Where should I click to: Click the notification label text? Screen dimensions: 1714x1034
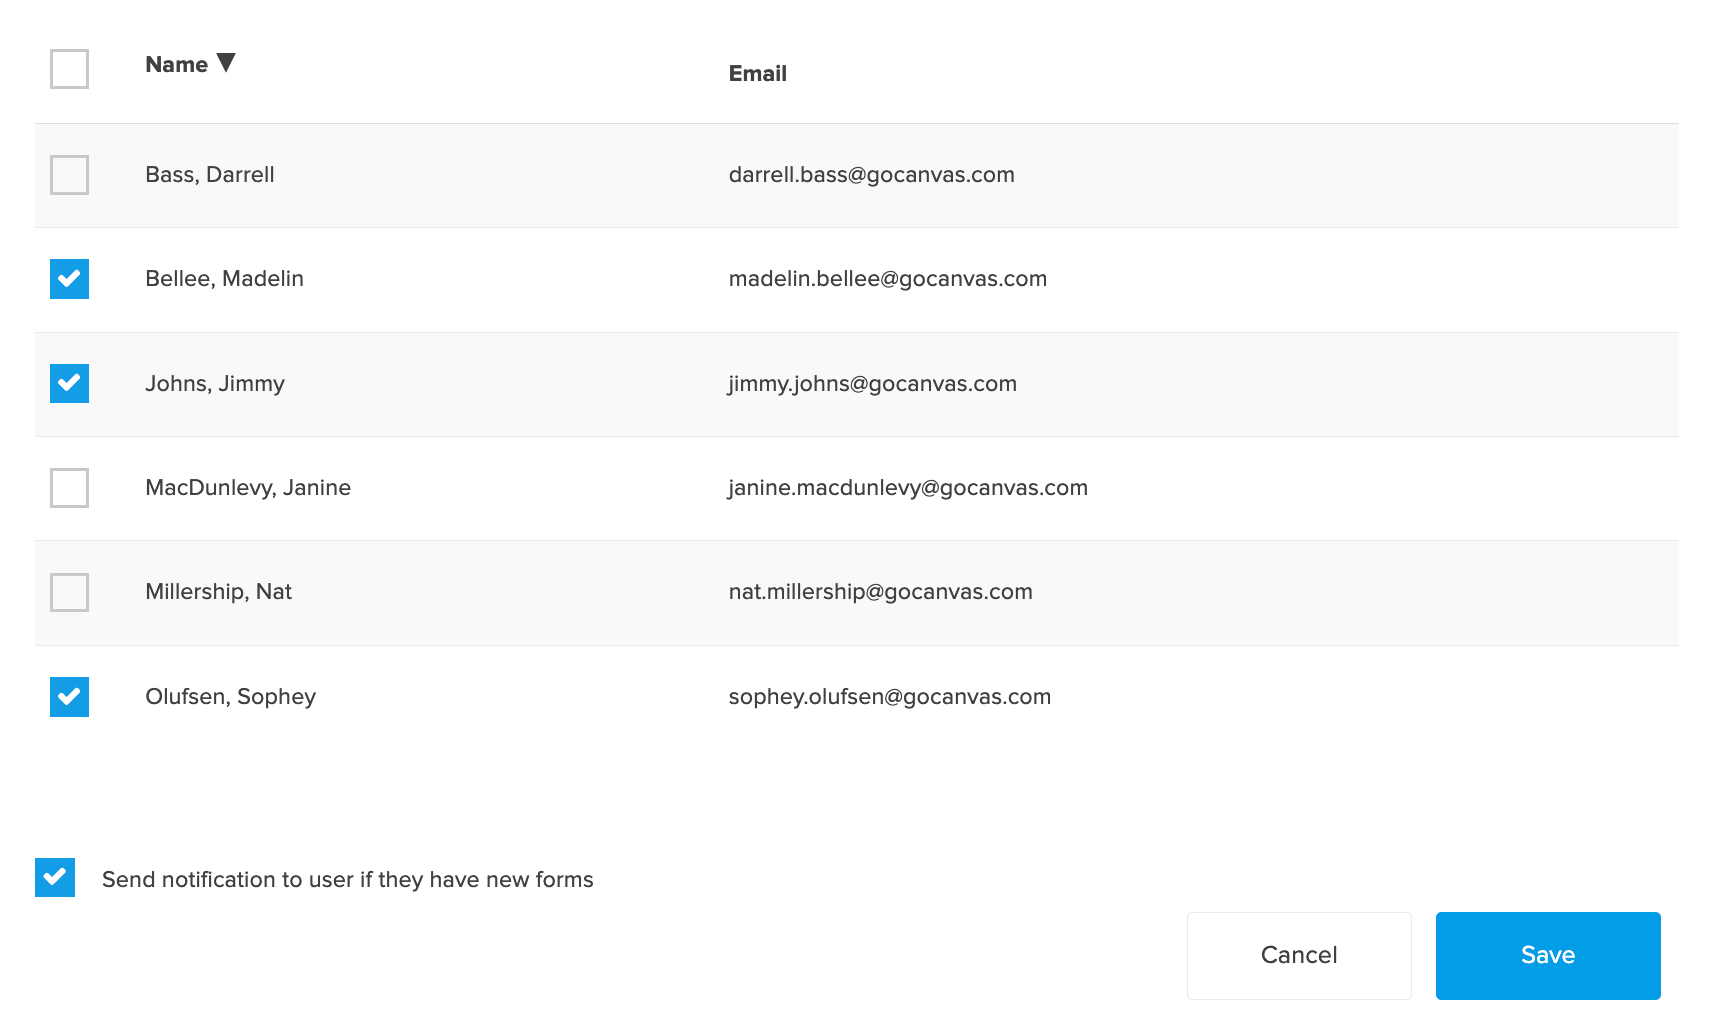coord(347,880)
